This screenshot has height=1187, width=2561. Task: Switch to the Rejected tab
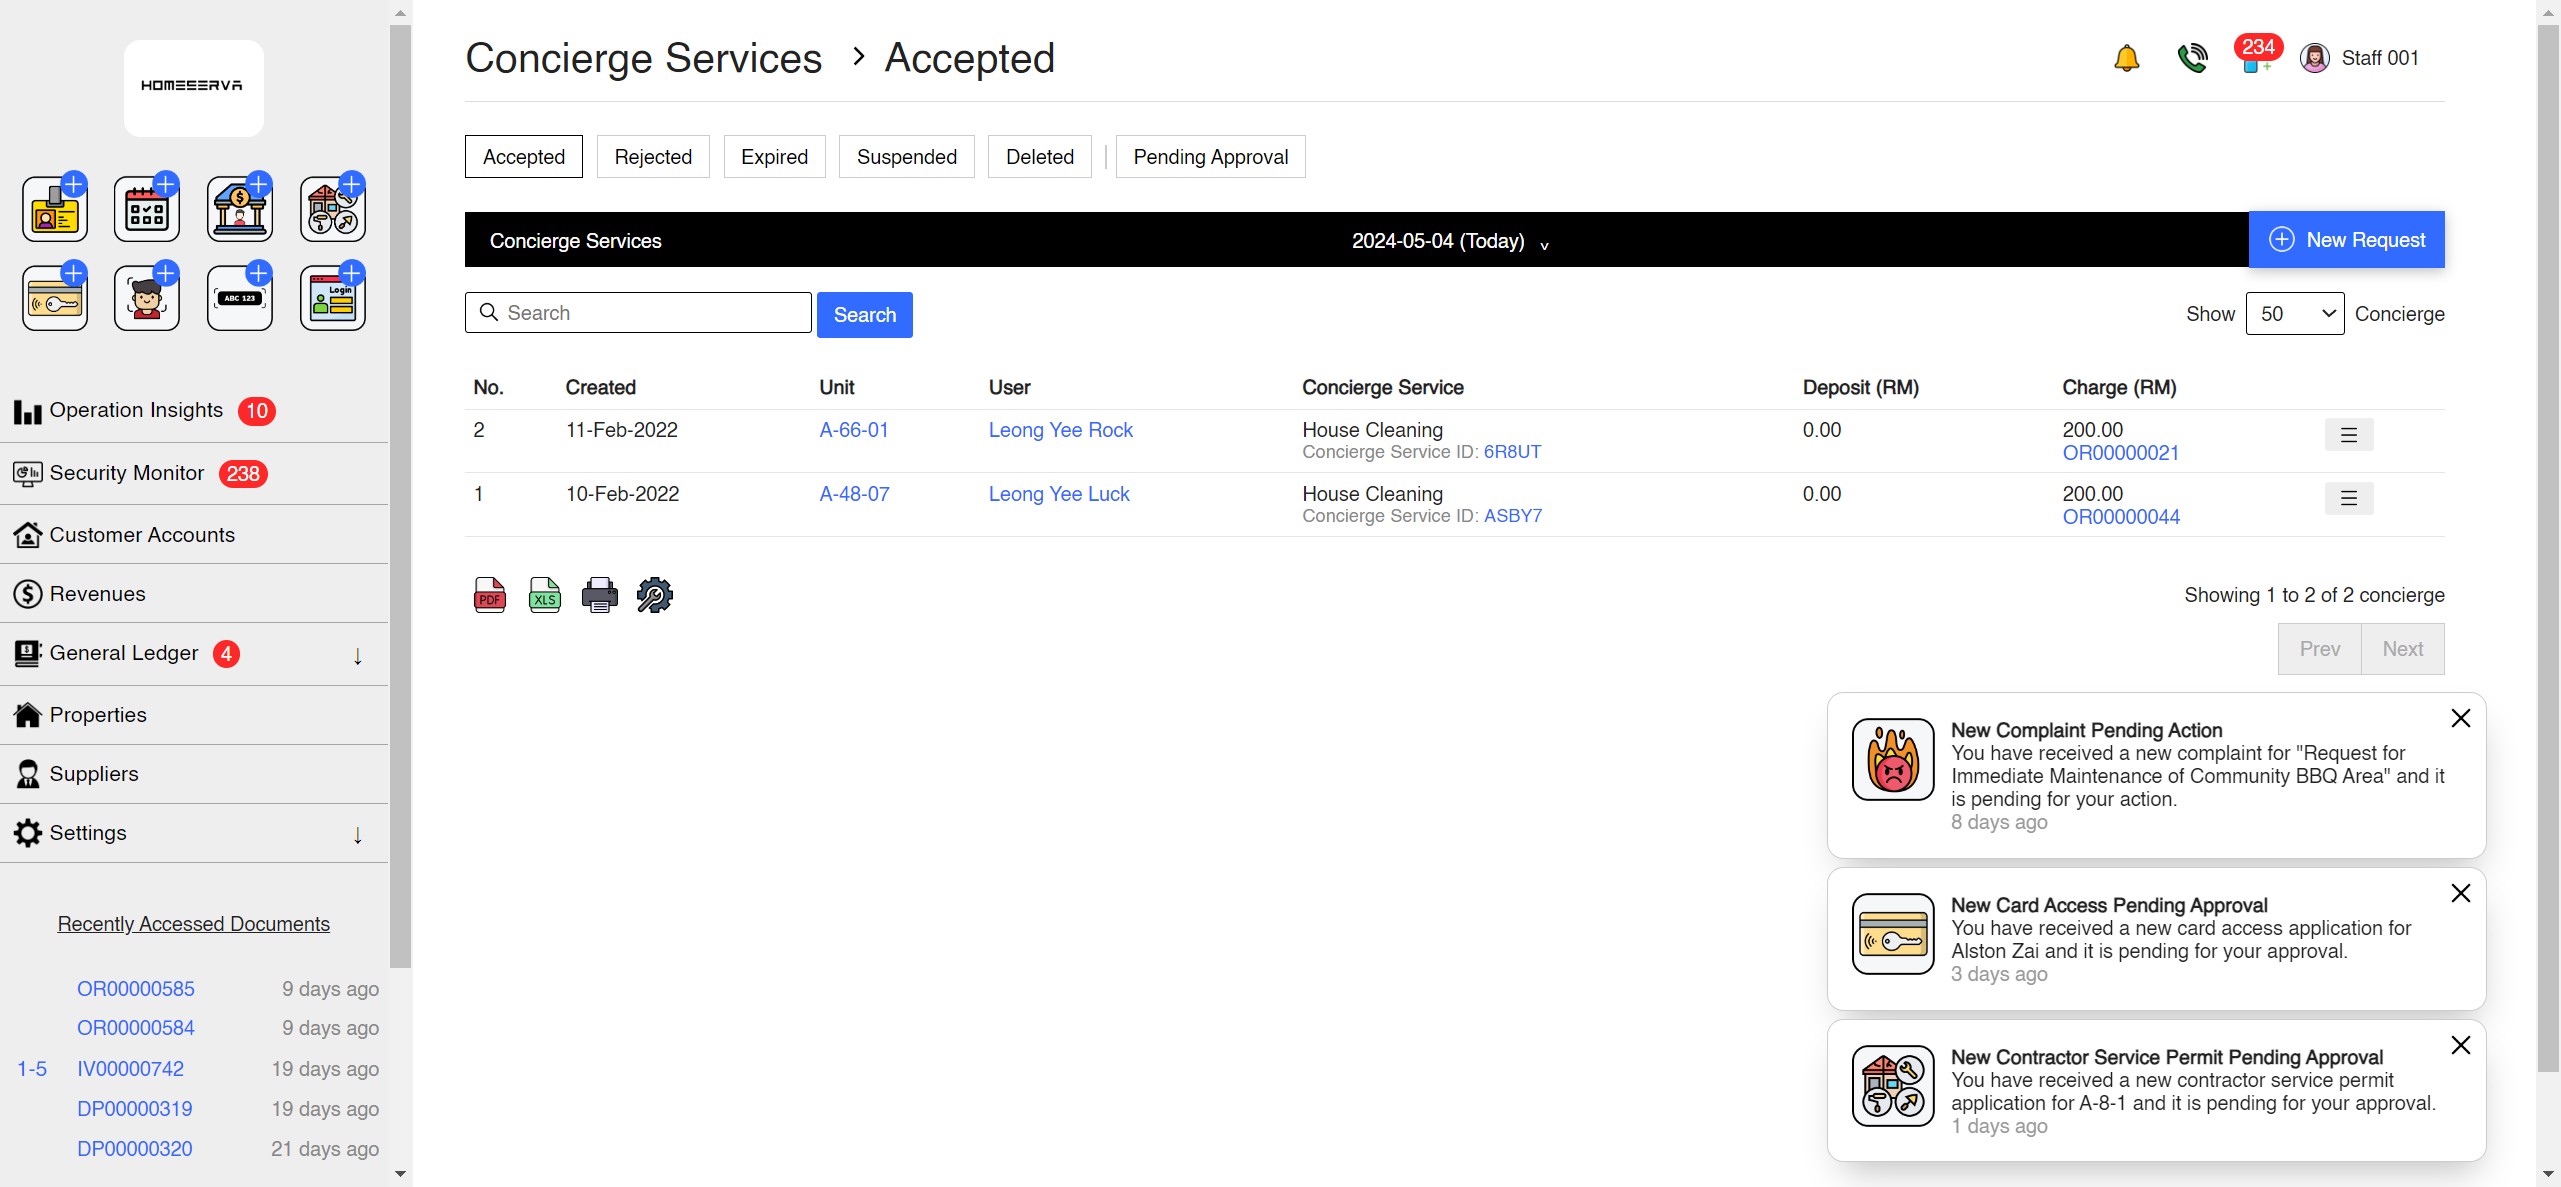click(653, 156)
